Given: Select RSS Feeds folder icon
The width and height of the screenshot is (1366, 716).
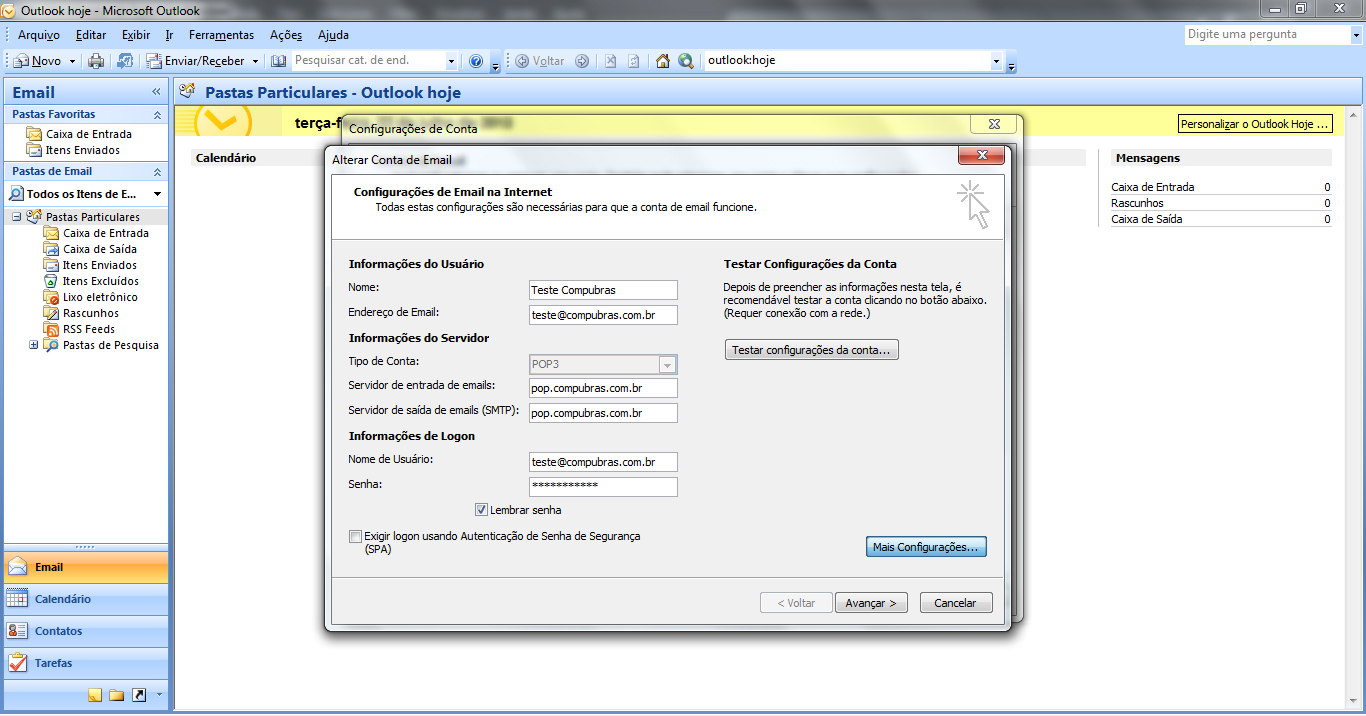Looking at the screenshot, I should [51, 329].
